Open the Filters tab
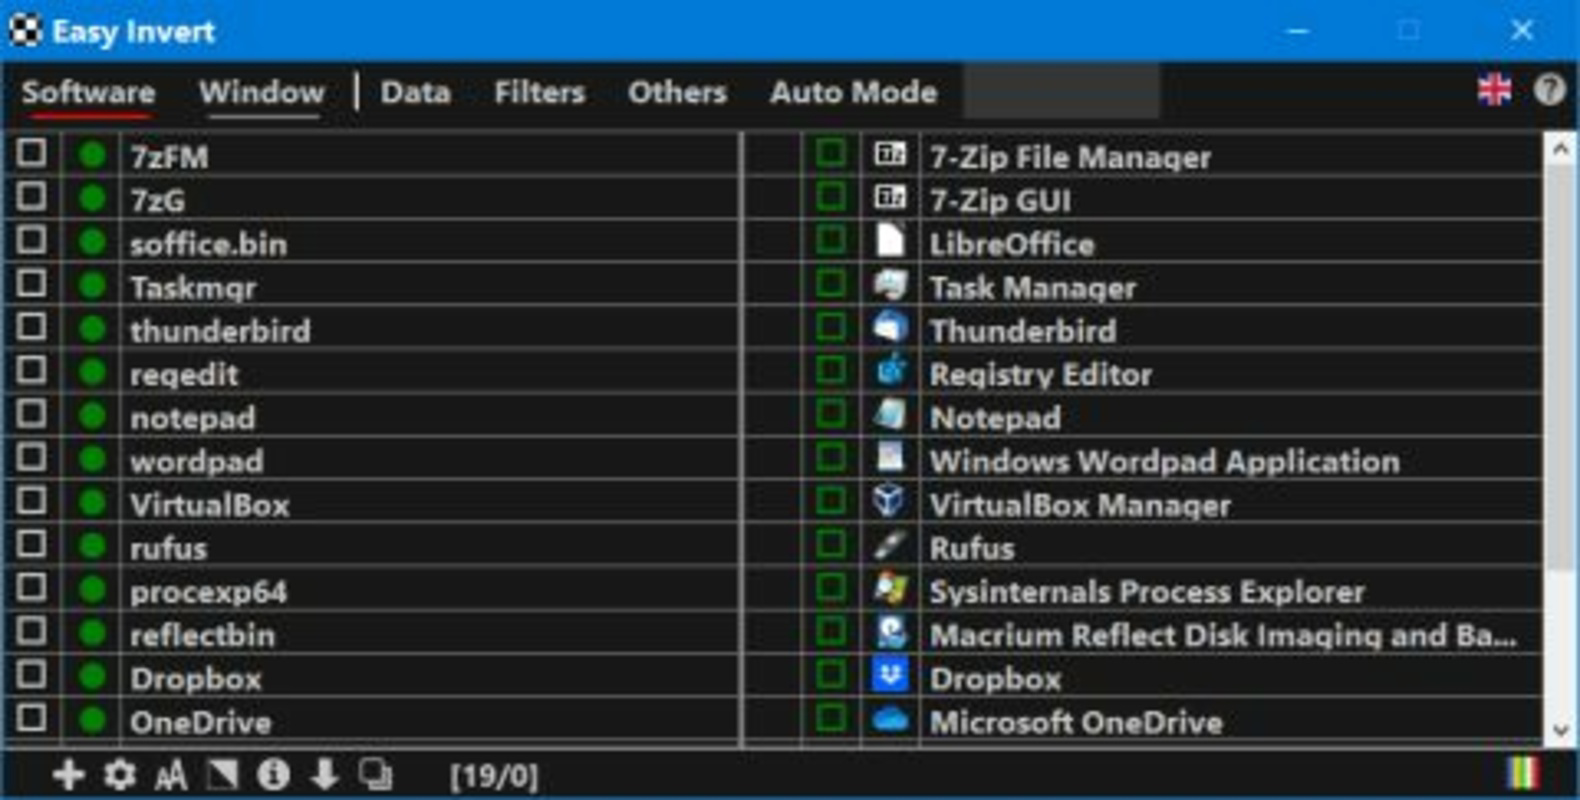The image size is (1580, 800). [x=539, y=92]
